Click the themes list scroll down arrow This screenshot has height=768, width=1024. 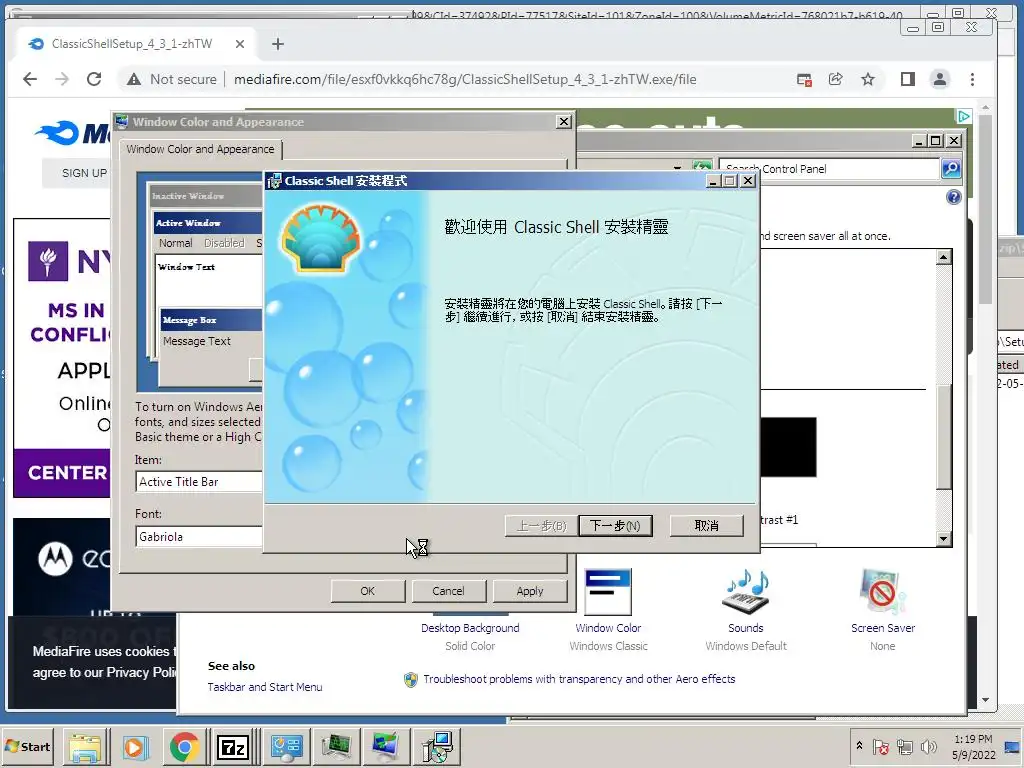click(x=944, y=539)
